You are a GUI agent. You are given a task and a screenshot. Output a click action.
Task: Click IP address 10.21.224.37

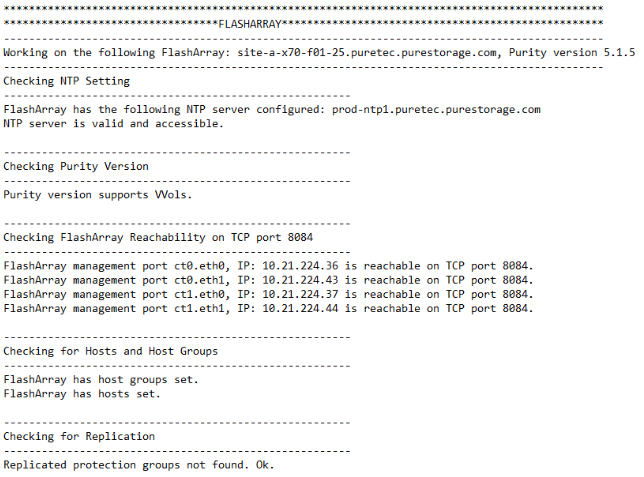(300, 294)
